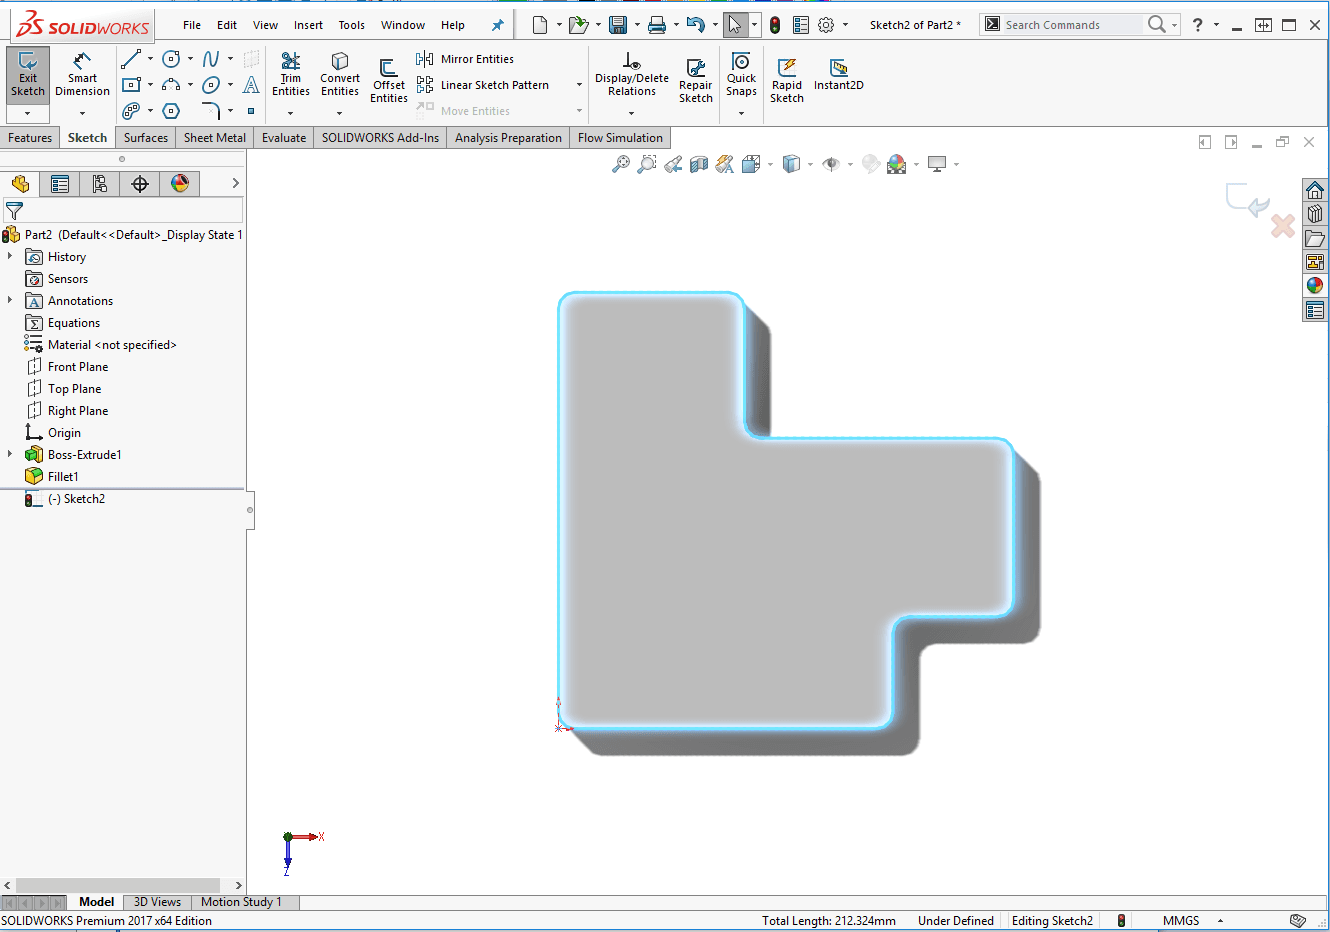Click the Zoom to Fit icon
This screenshot has width=1330, height=932.
tap(621, 164)
